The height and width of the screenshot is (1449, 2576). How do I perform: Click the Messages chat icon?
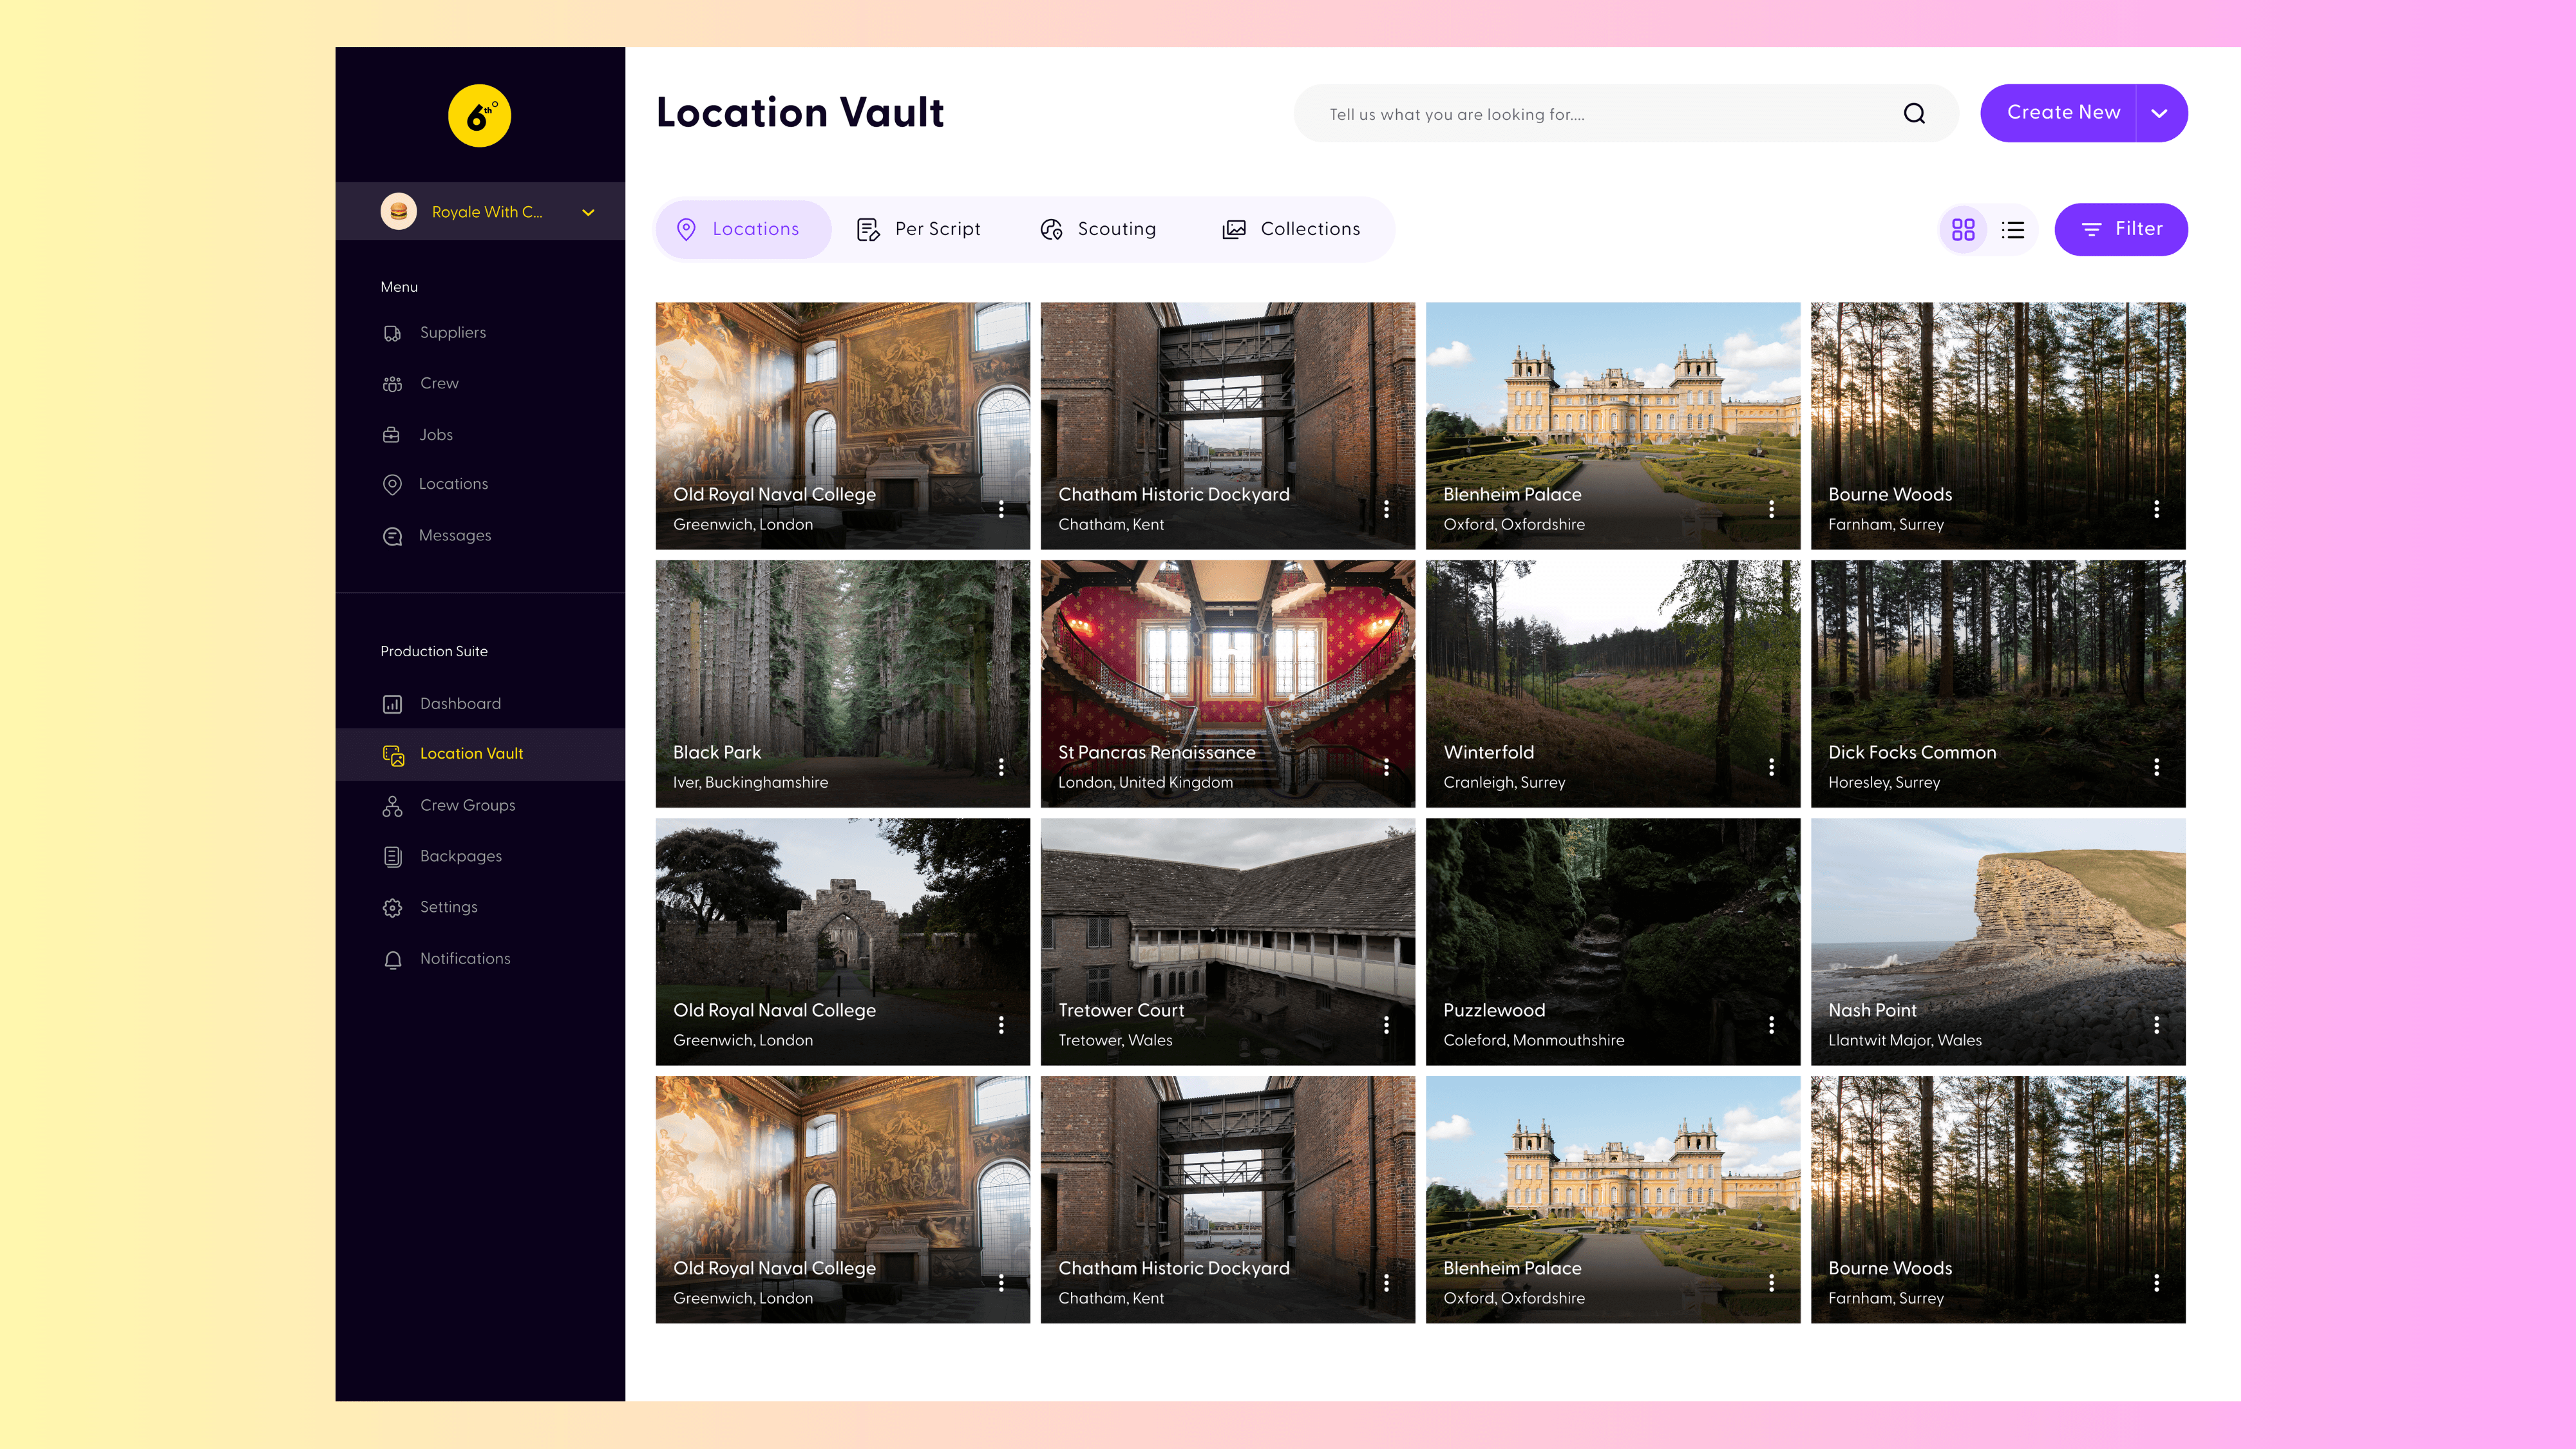pyautogui.click(x=392, y=536)
